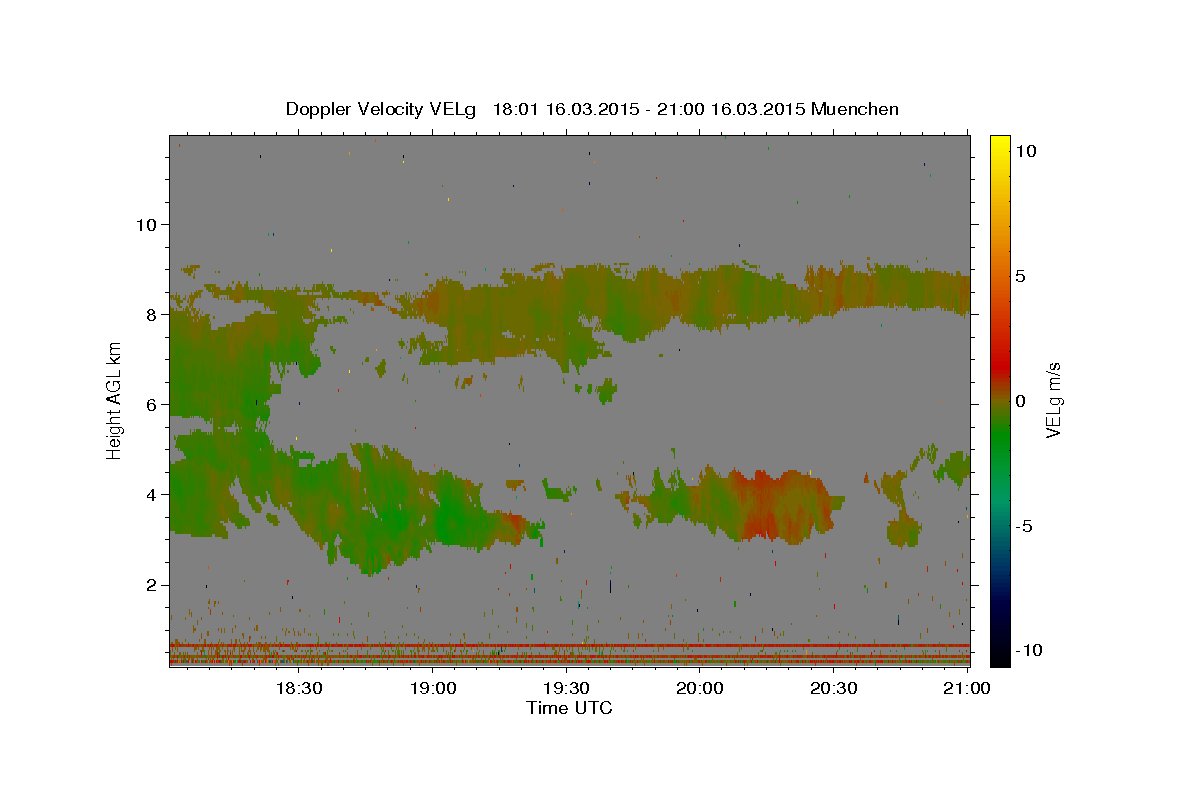The image size is (1200, 800).
Task: Click the height tick label 10
Action: [146, 224]
